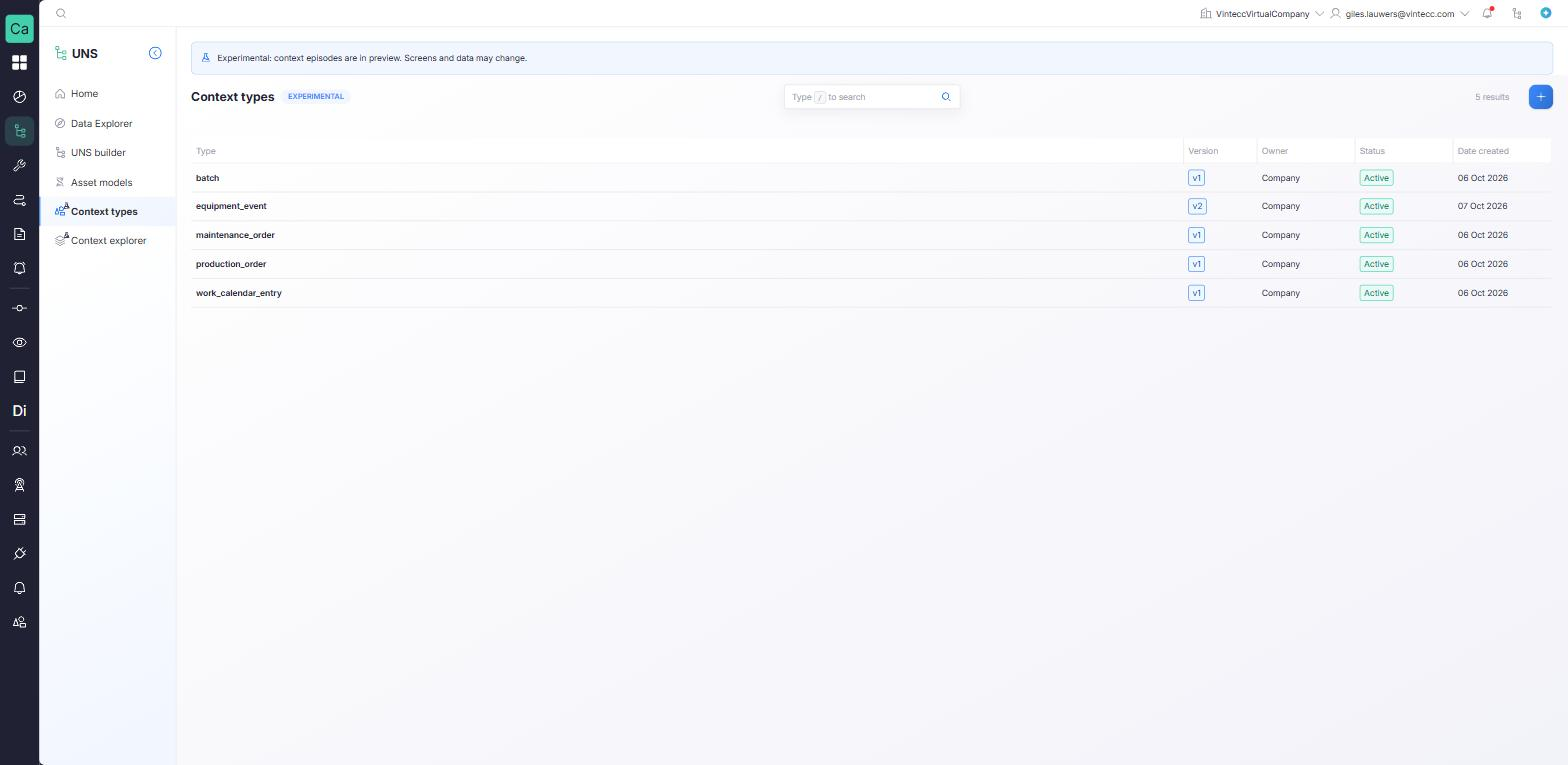Image resolution: width=1568 pixels, height=765 pixels.
Task: Open the giles.lauwers@vintecc.com user menu
Action: (x=1399, y=14)
